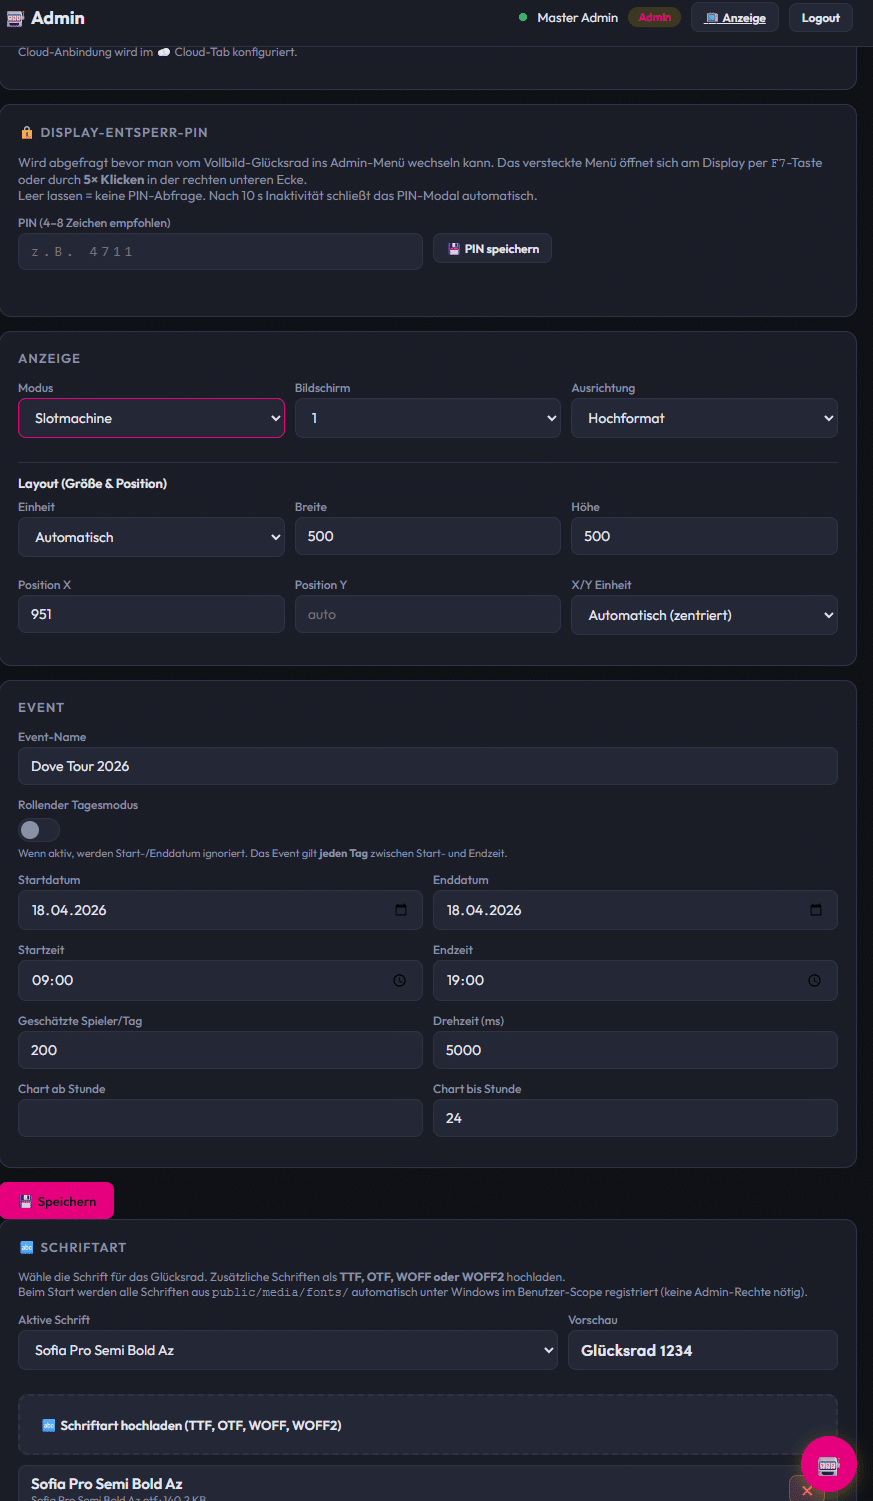Click the Logout button
The height and width of the screenshot is (1501, 873).
821,18
